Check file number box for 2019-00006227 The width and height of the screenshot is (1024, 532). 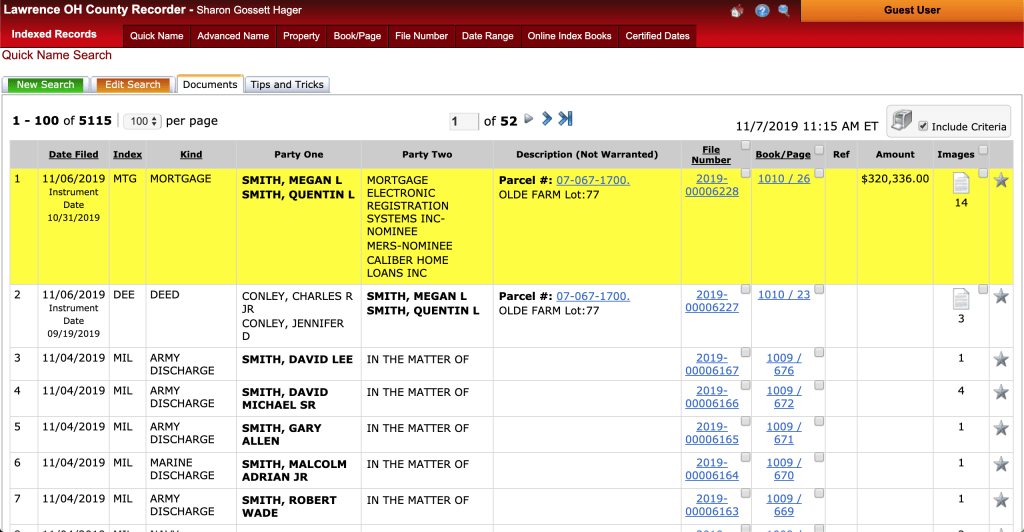click(x=745, y=289)
